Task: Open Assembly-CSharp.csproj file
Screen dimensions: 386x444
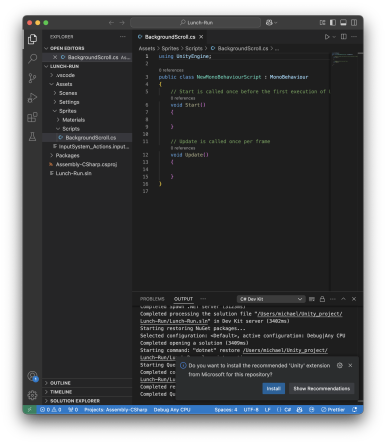Action: (x=86, y=164)
